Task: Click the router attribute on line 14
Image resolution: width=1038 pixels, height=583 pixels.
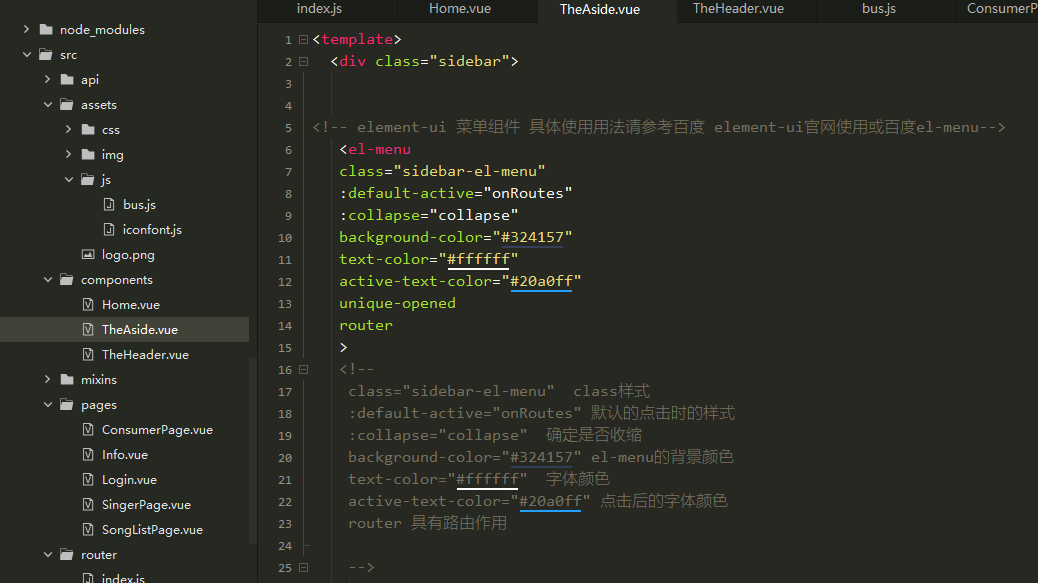Action: click(366, 326)
